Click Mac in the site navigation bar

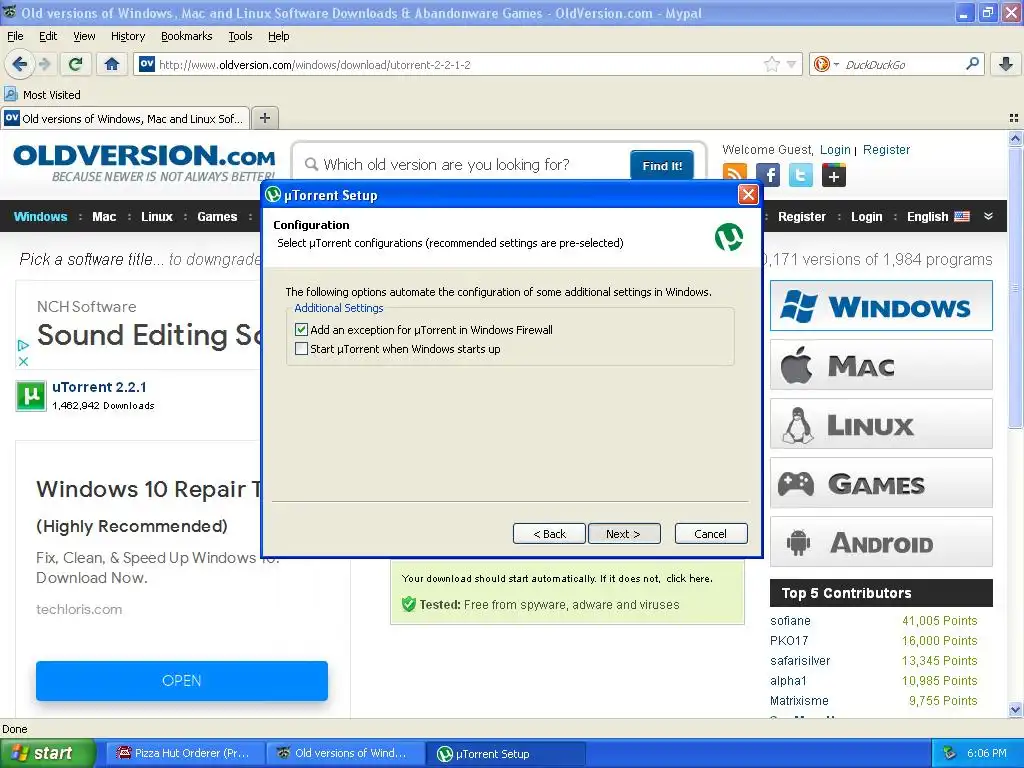(x=104, y=217)
